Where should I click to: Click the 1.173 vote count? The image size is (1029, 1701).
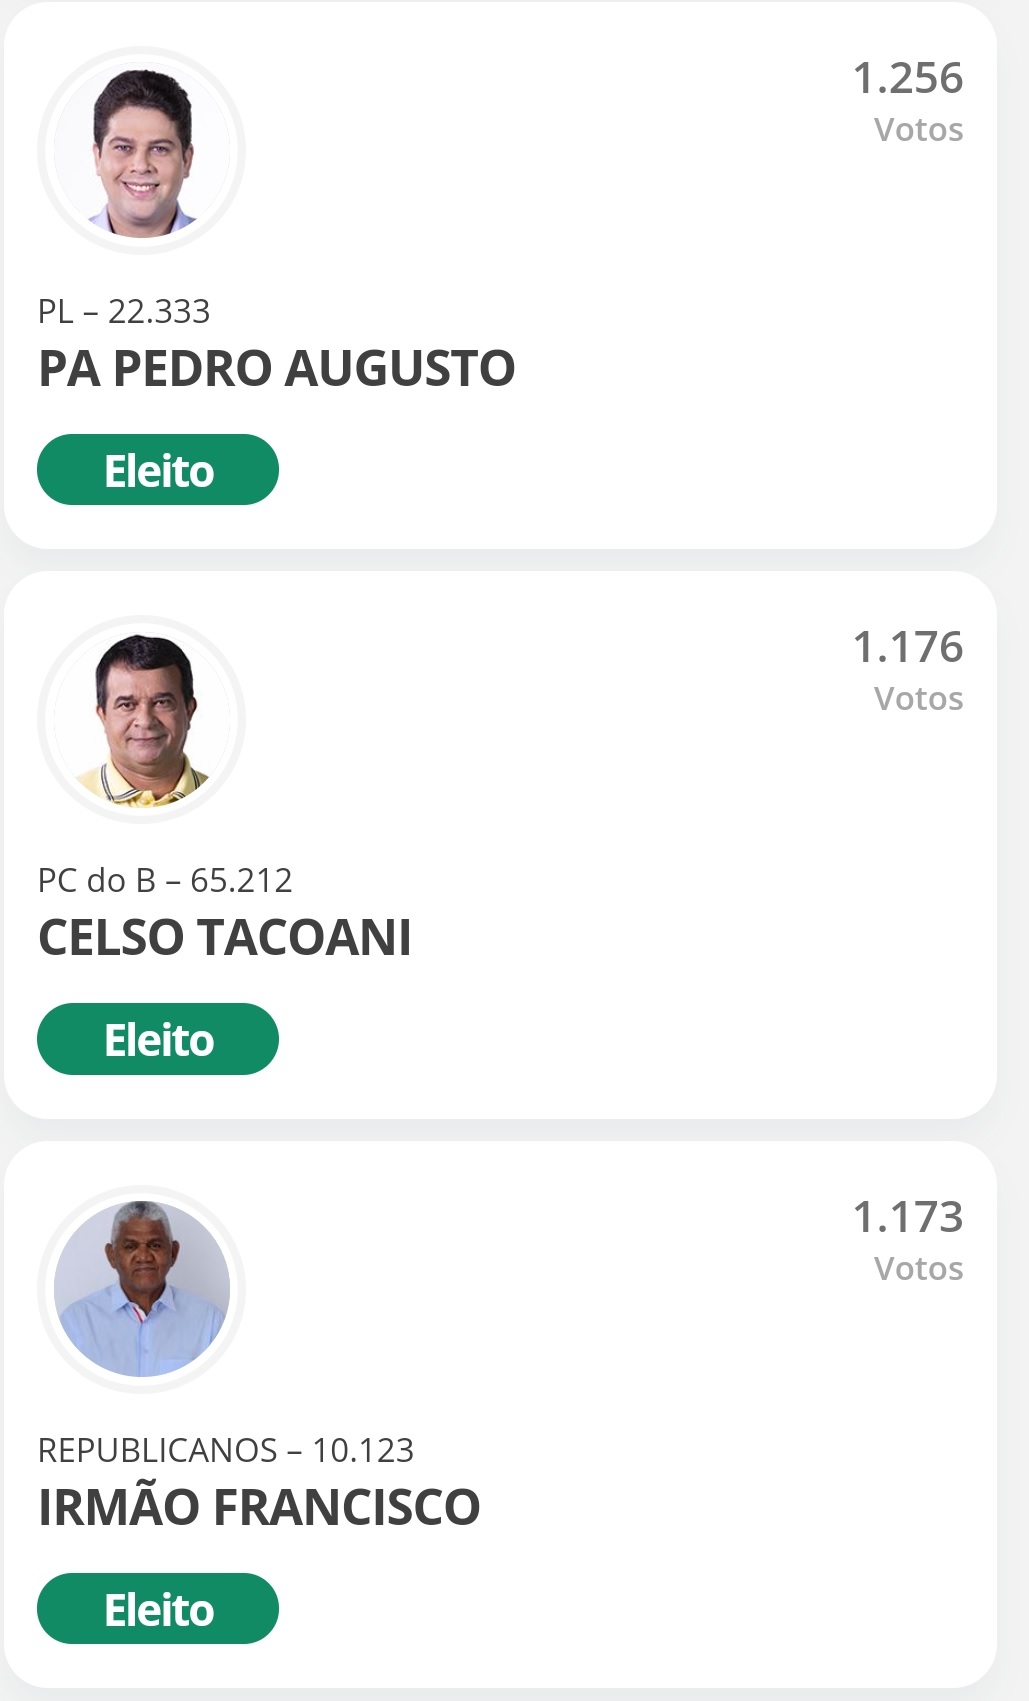pyautogui.click(x=907, y=1217)
